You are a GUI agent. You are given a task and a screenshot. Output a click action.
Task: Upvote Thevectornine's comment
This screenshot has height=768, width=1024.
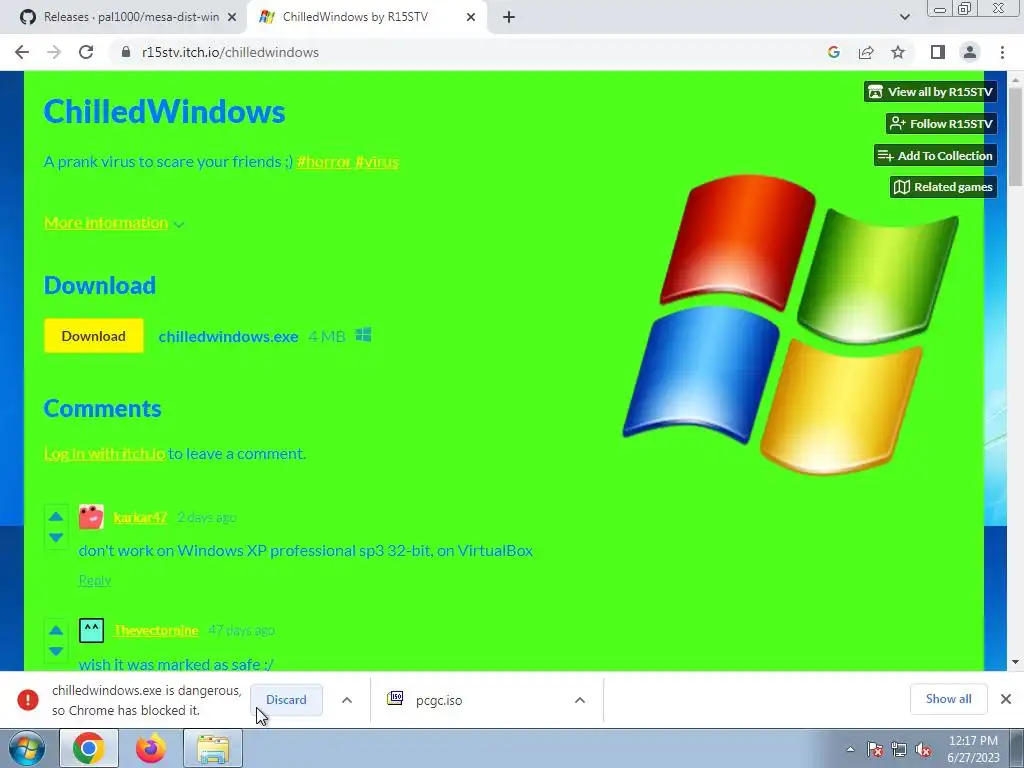point(56,630)
